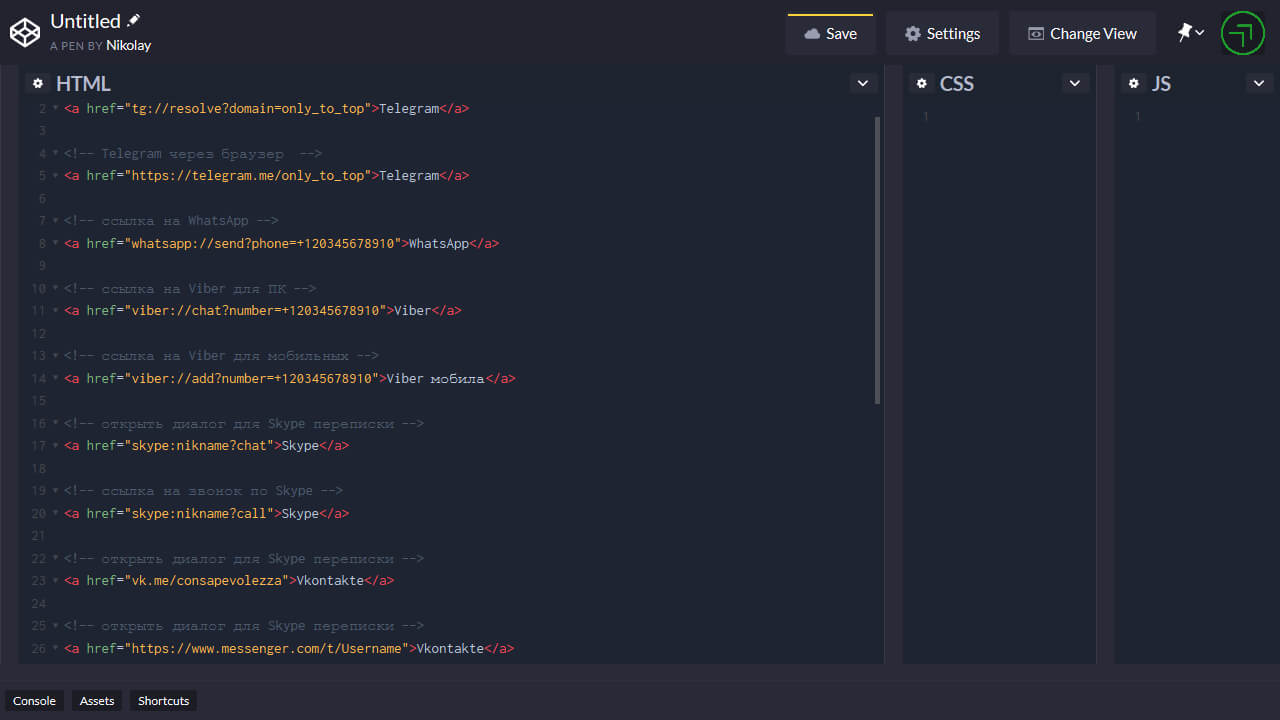Open JS editor settings gear
Screen dimensions: 1280x720
pos(1134,84)
